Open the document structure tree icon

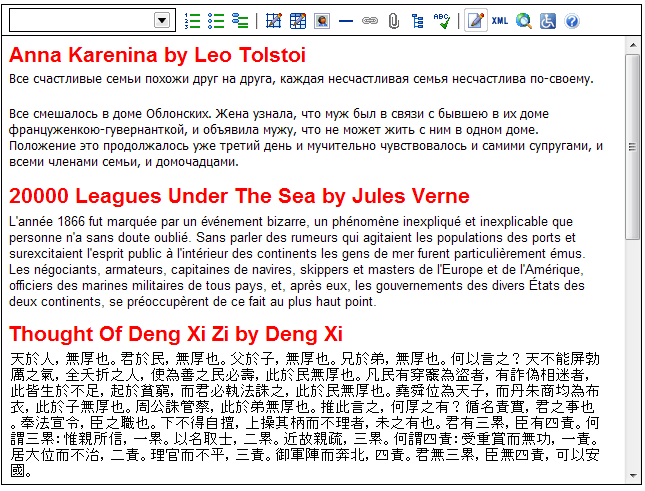[418, 21]
